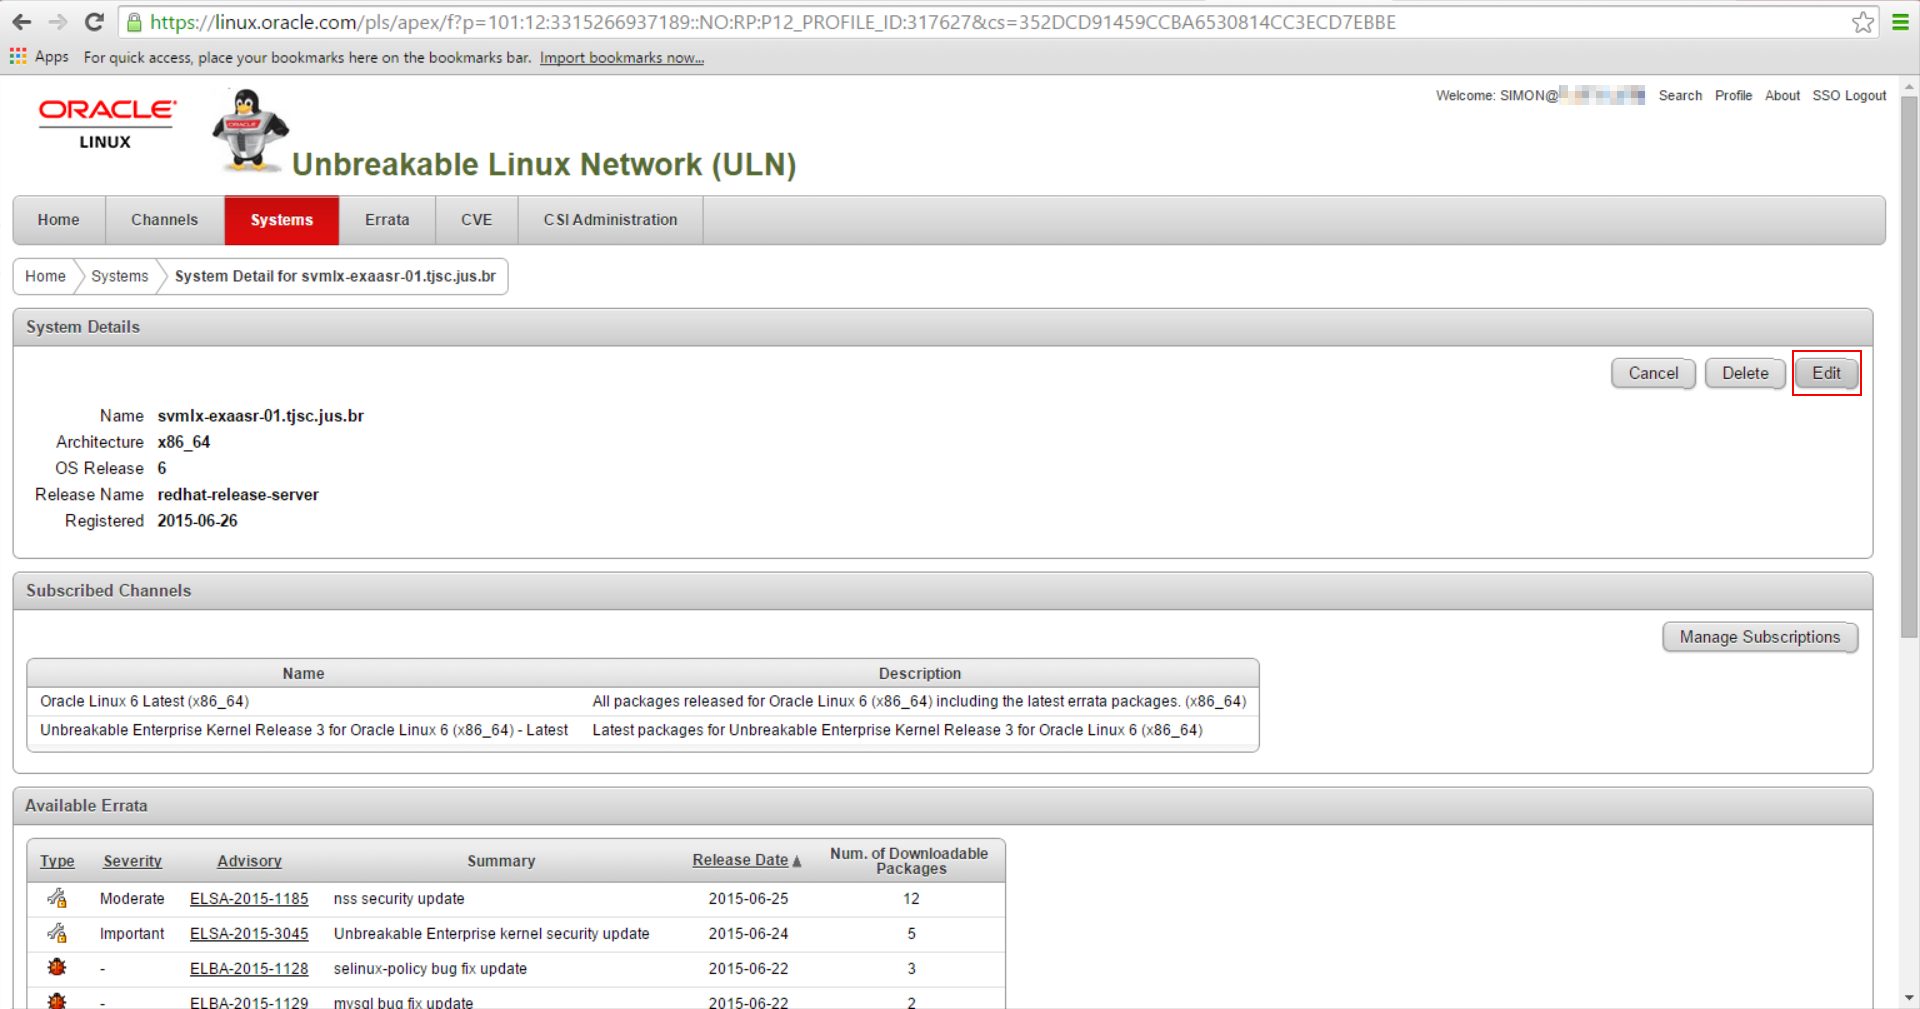Click system name svmlx-exaasr-01.tjsc.jus.br value
Screen dimensions: 1920x1009
click(261, 416)
